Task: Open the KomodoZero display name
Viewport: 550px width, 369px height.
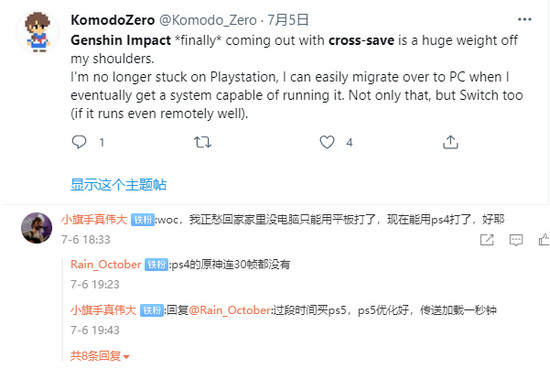Action: click(113, 20)
